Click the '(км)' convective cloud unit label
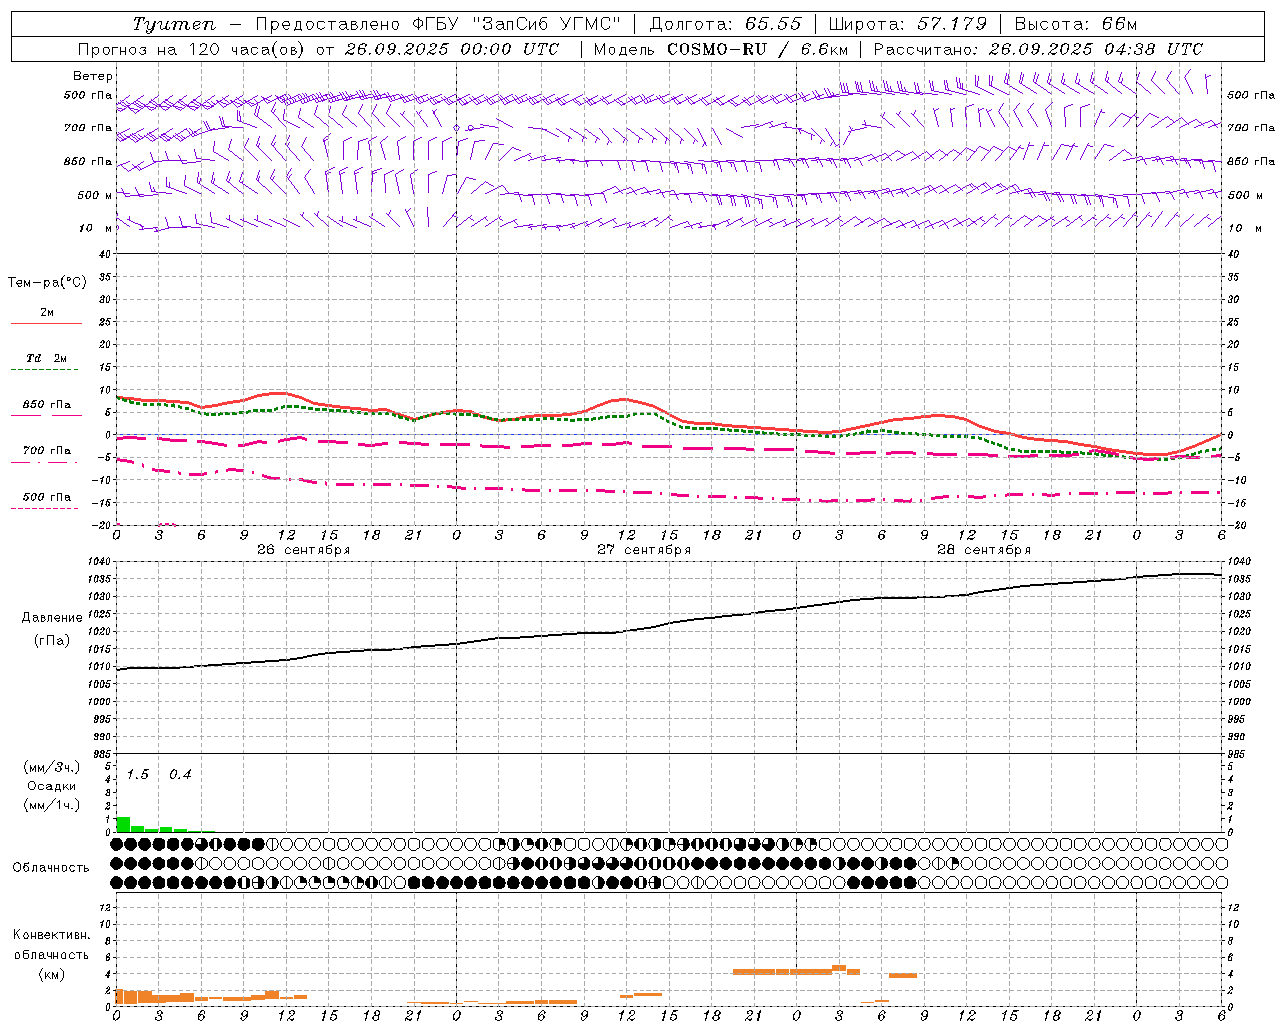Image resolution: width=1280 pixels, height=1024 pixels. point(51,974)
